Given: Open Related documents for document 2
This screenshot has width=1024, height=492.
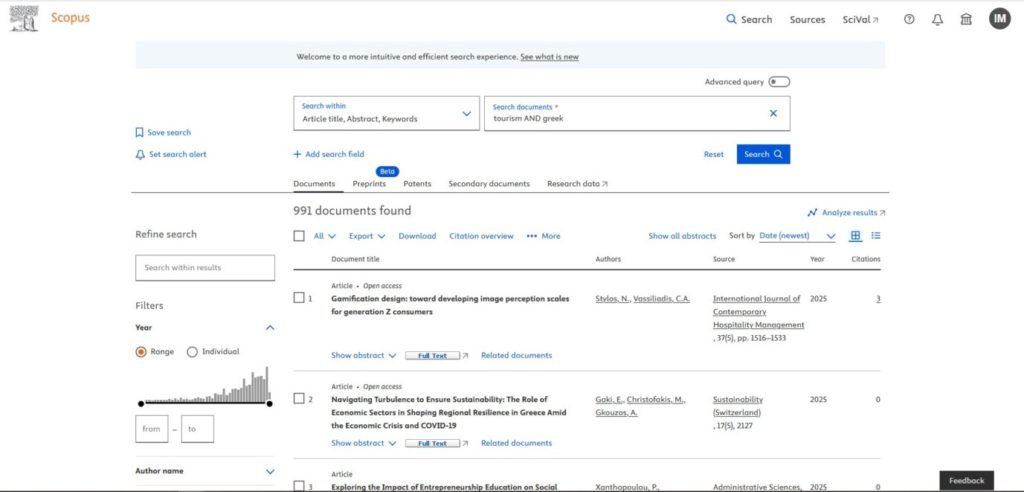Looking at the screenshot, I should click(517, 443).
